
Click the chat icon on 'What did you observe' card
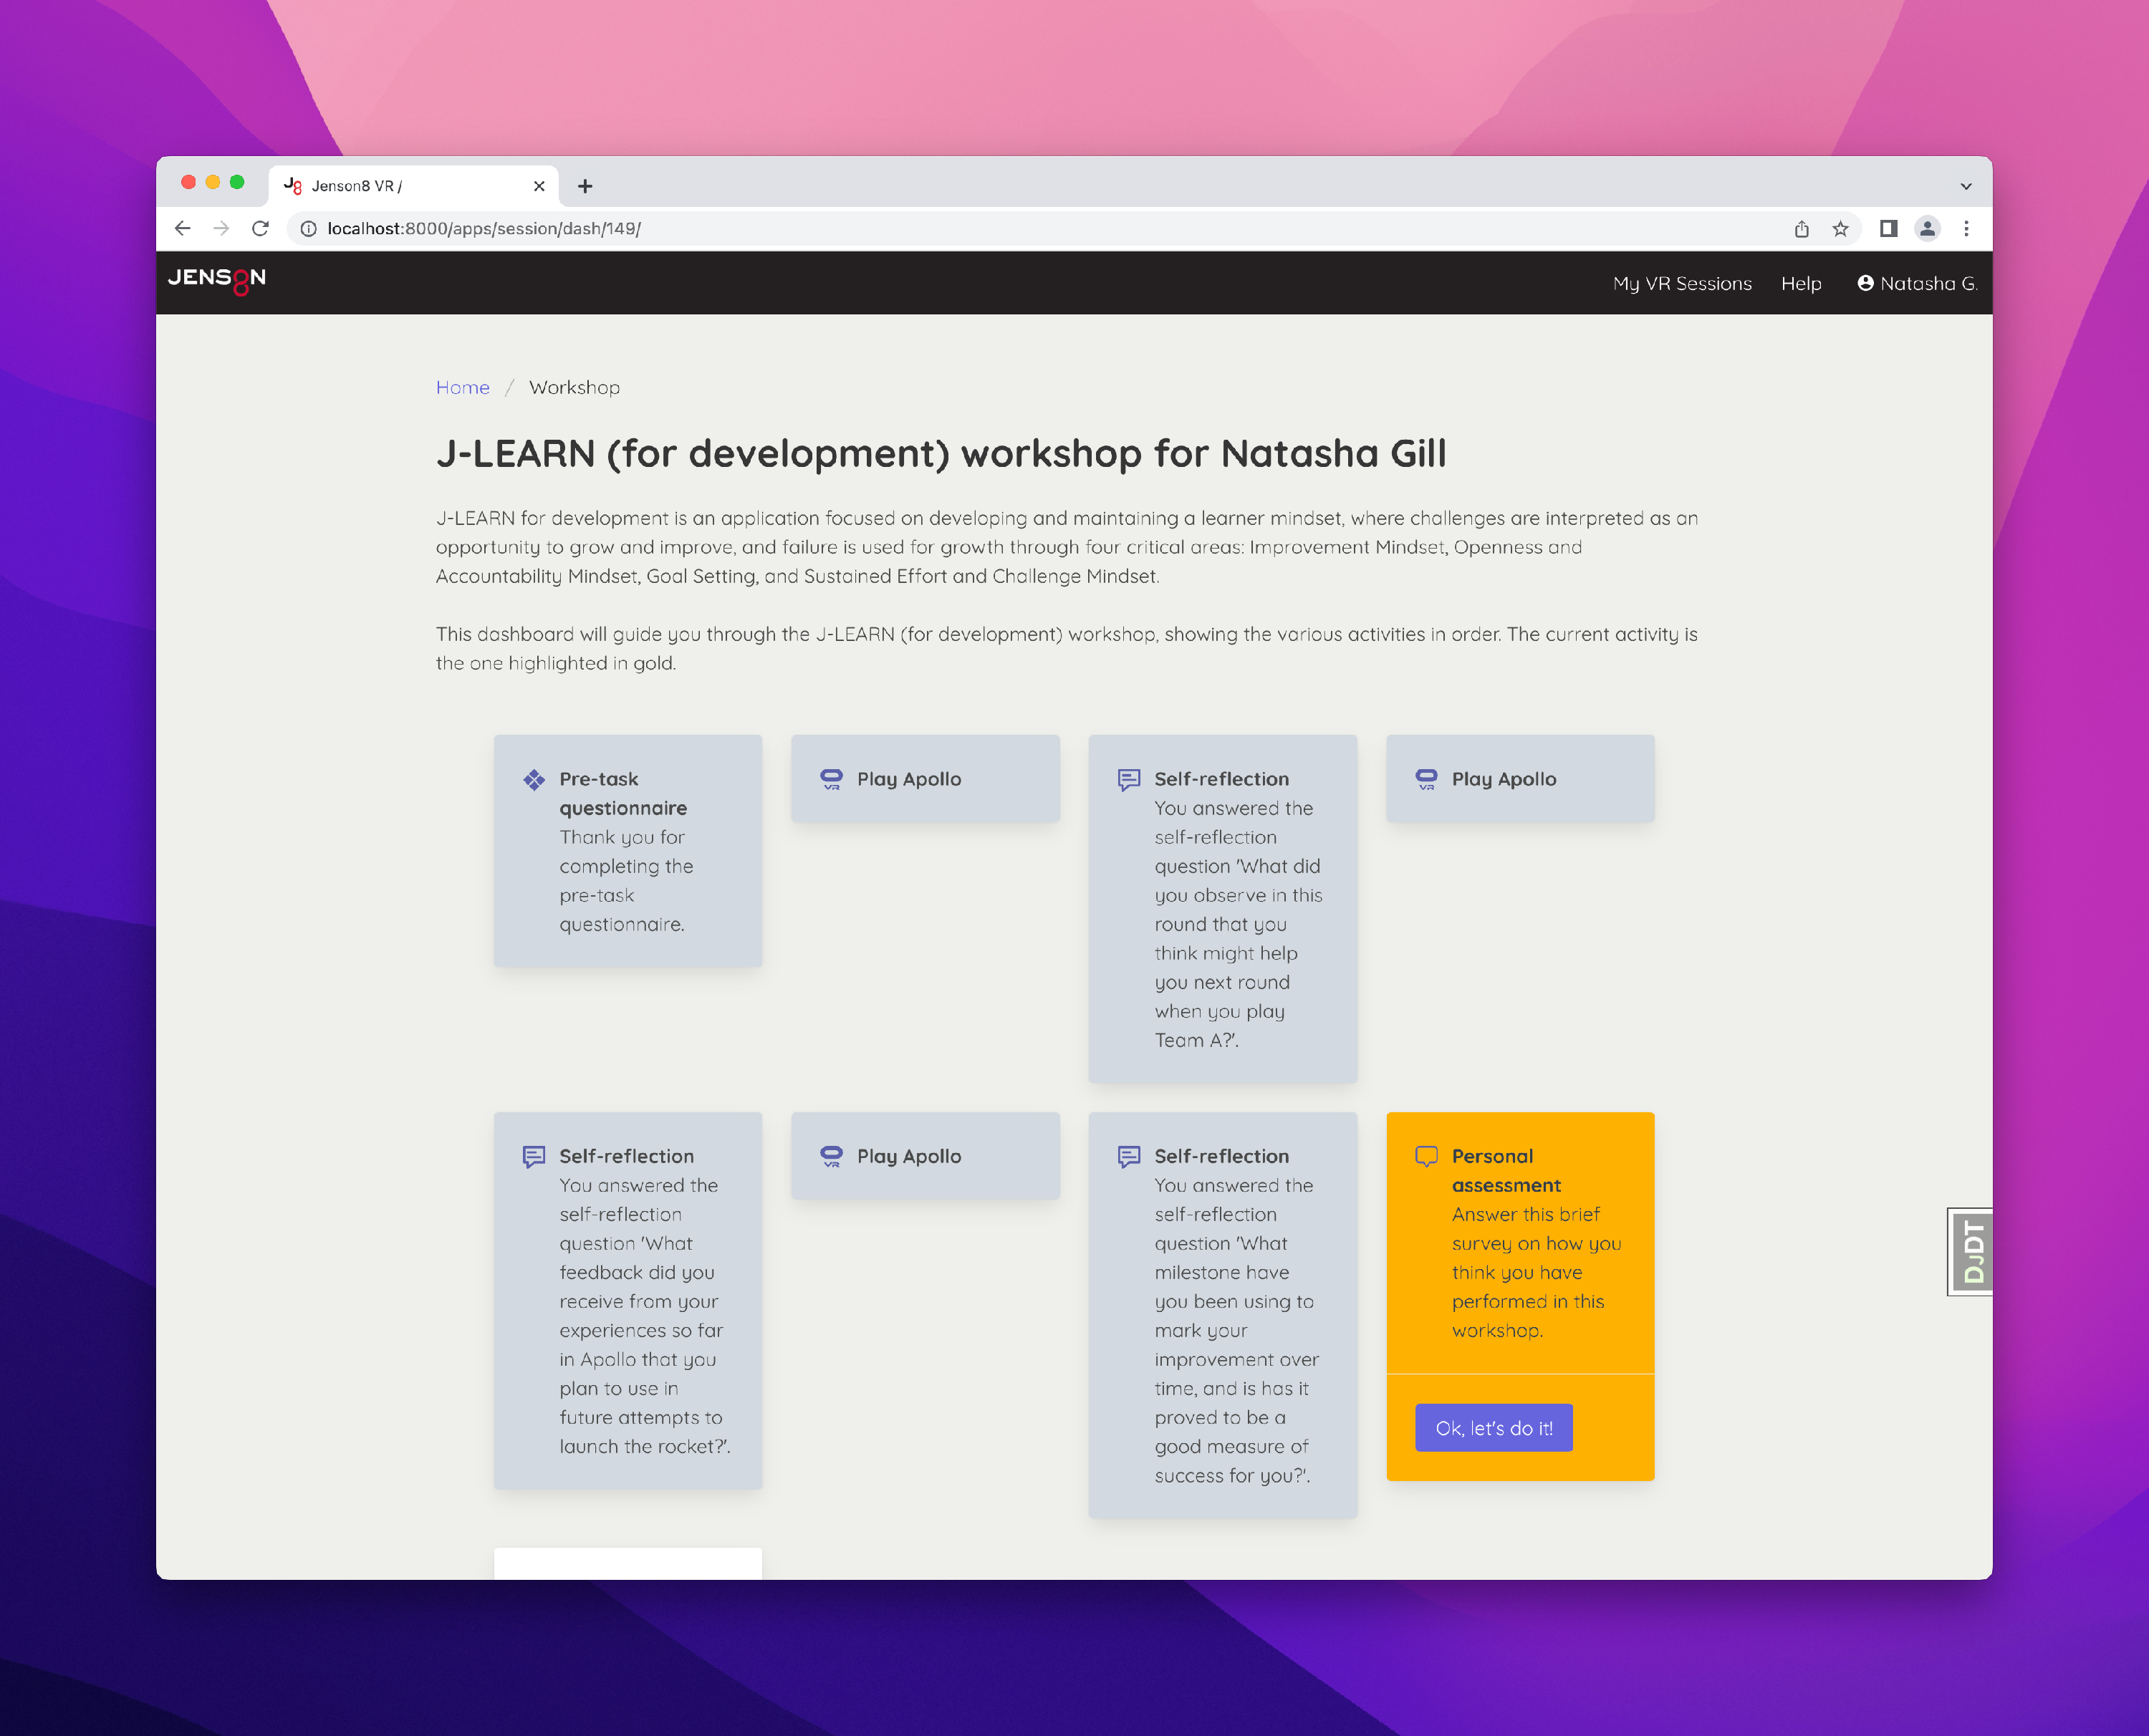(x=1129, y=780)
